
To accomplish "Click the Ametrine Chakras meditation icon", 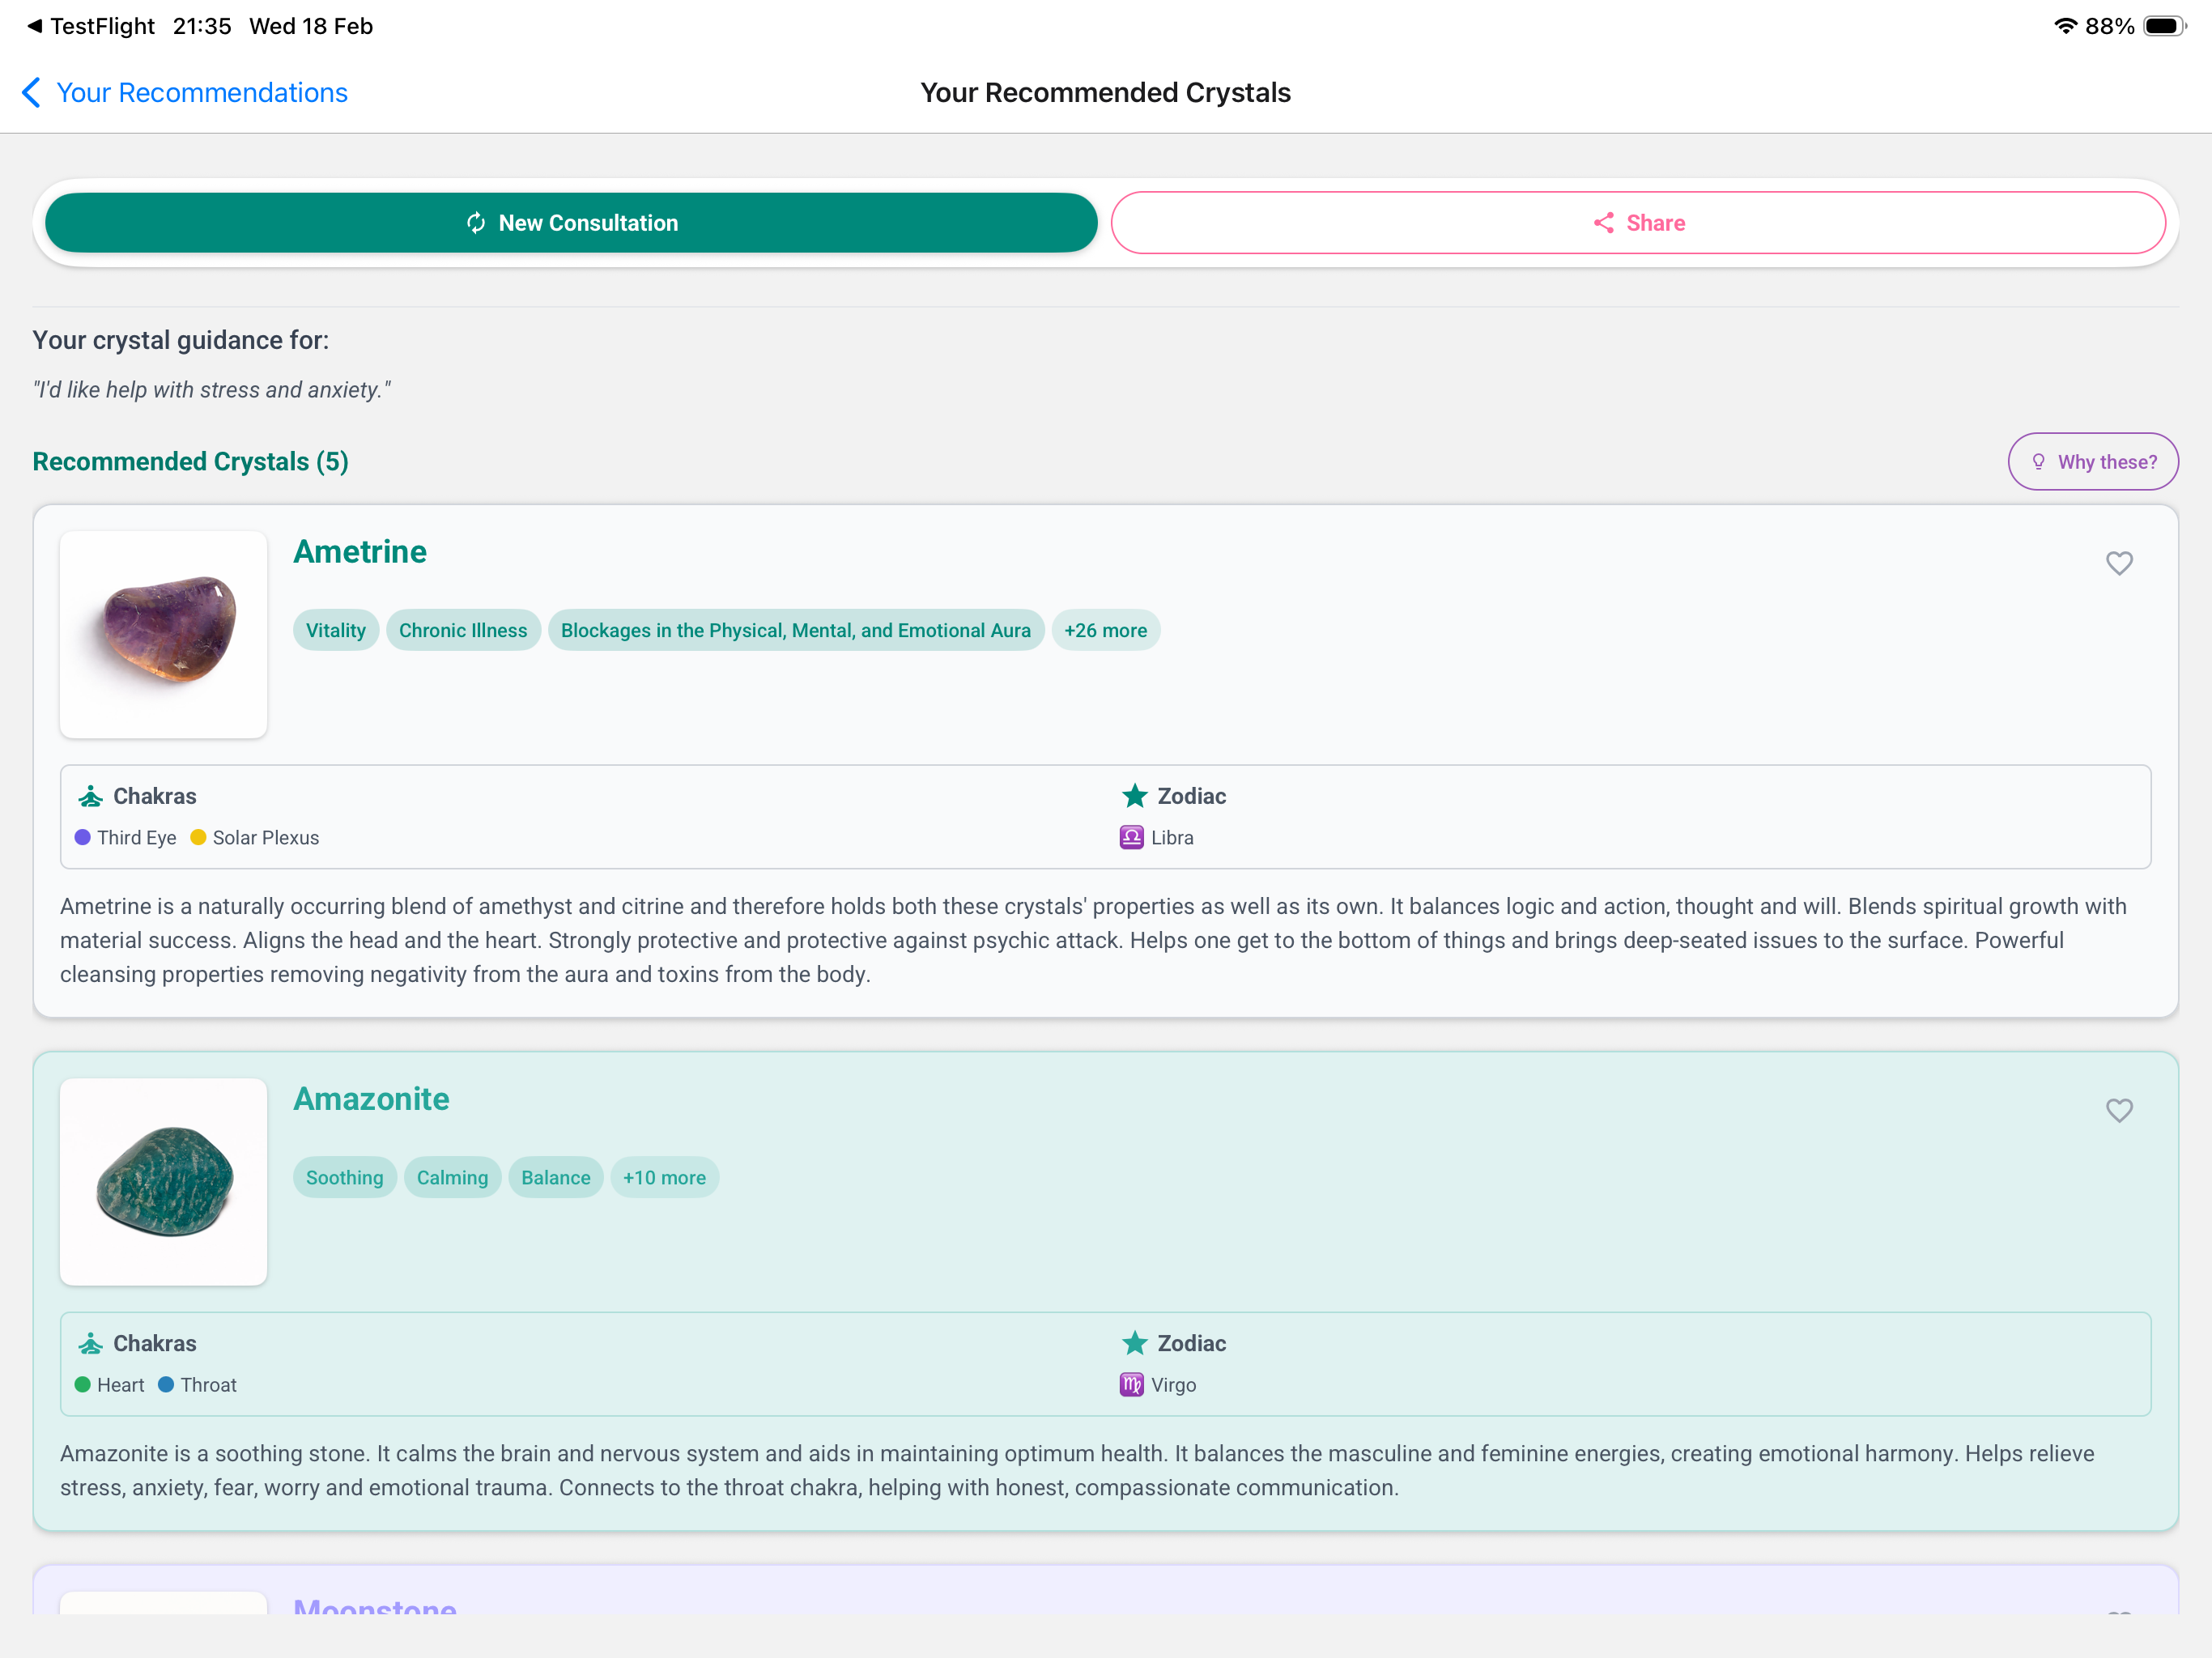I will [x=91, y=796].
